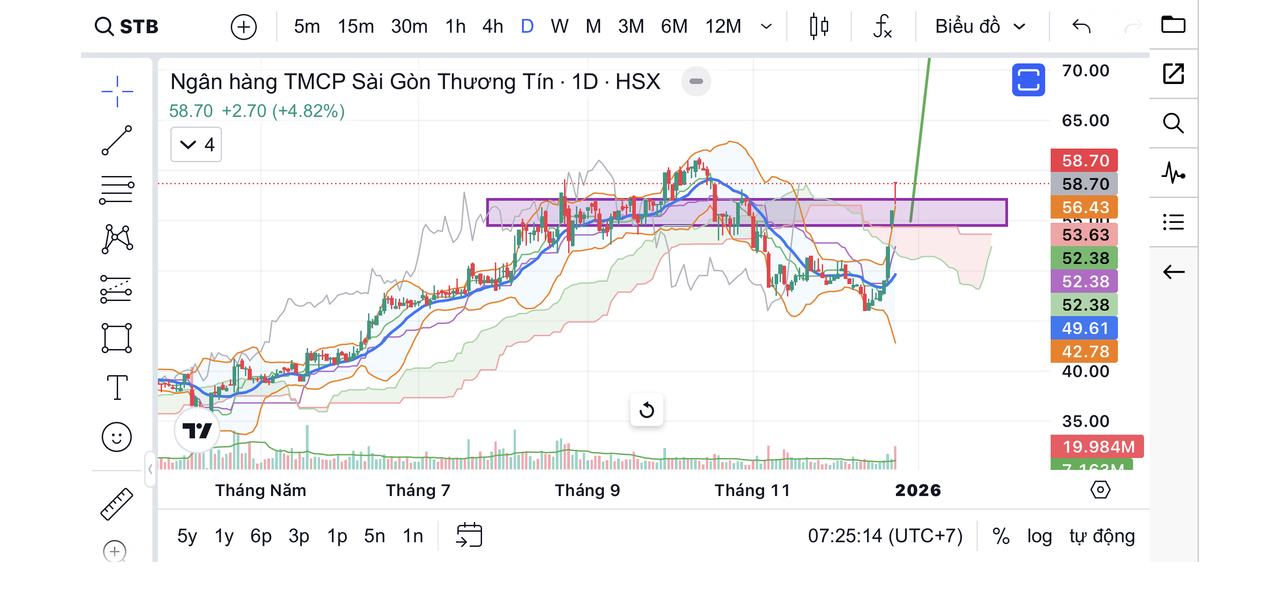Set date range to 6p
Viewport: 1280px width, 591px height.
pyautogui.click(x=261, y=536)
